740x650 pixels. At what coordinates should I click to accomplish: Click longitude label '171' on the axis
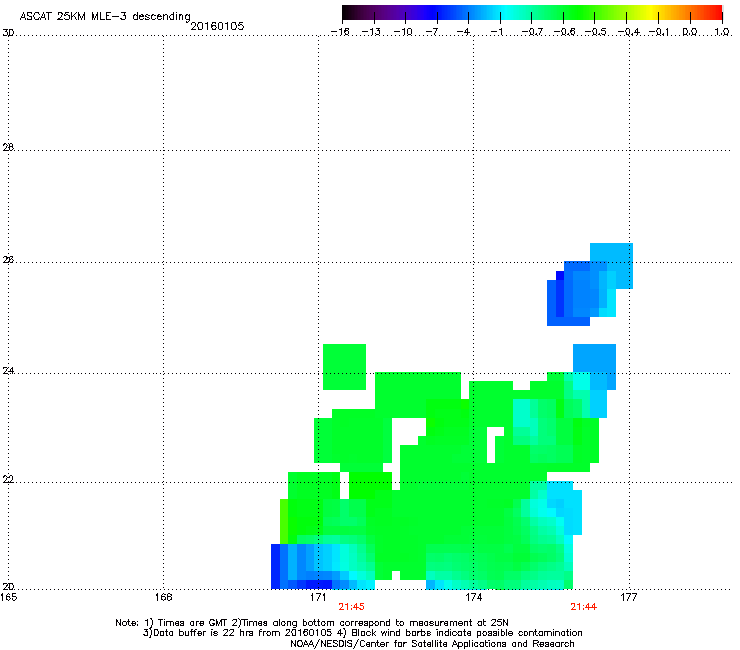tap(318, 597)
